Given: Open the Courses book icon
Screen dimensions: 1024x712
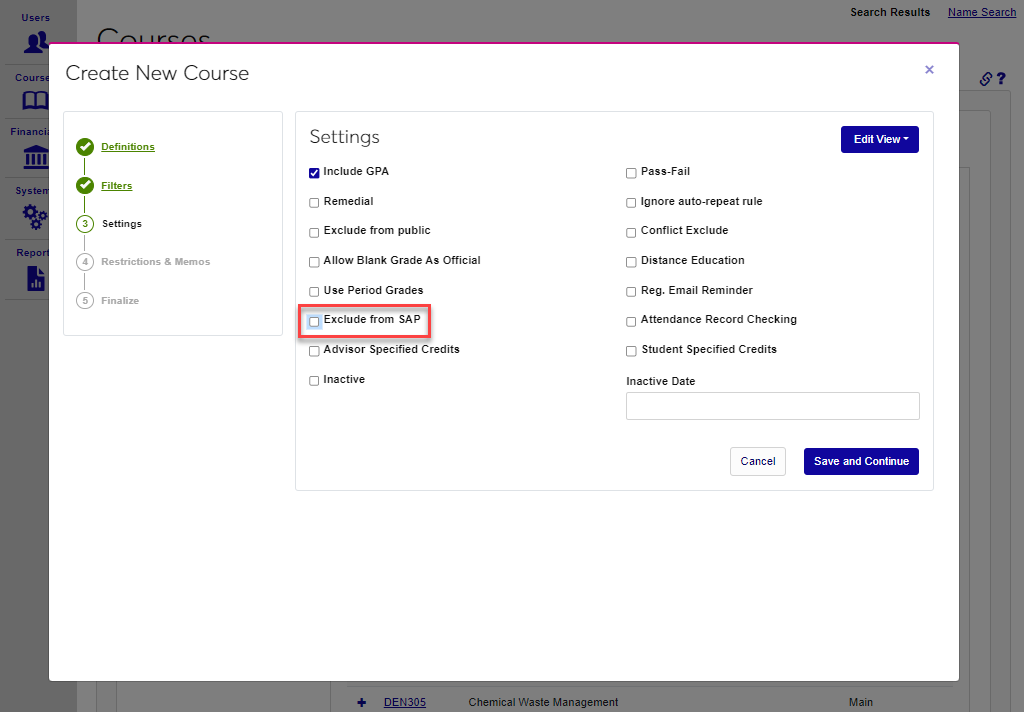Looking at the screenshot, I should click(36, 100).
